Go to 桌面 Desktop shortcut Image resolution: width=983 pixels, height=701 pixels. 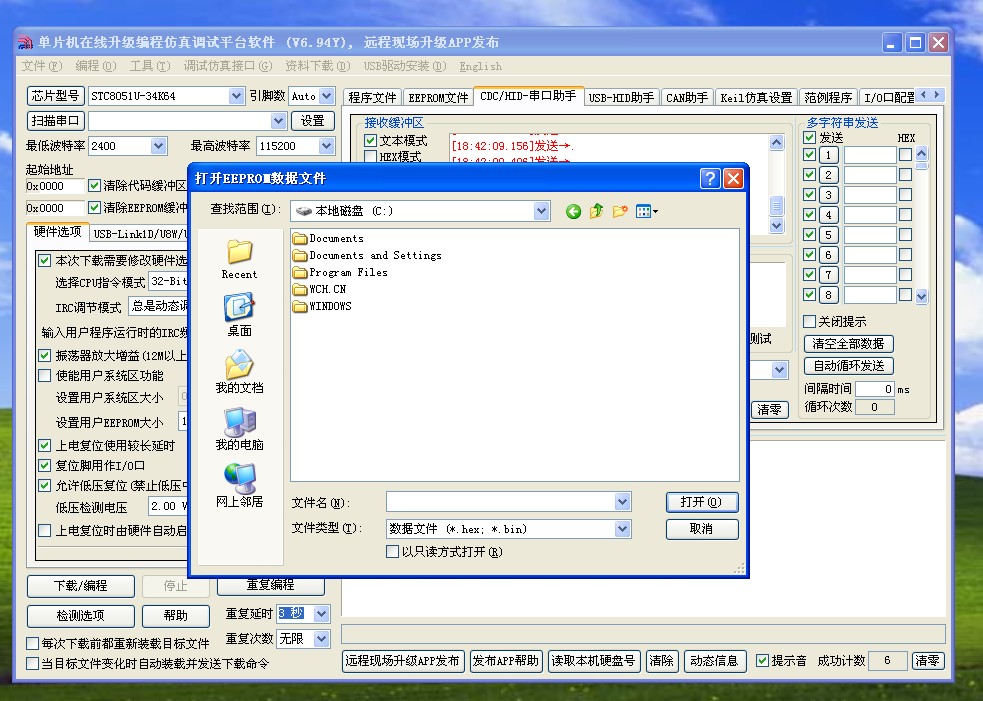(x=239, y=315)
